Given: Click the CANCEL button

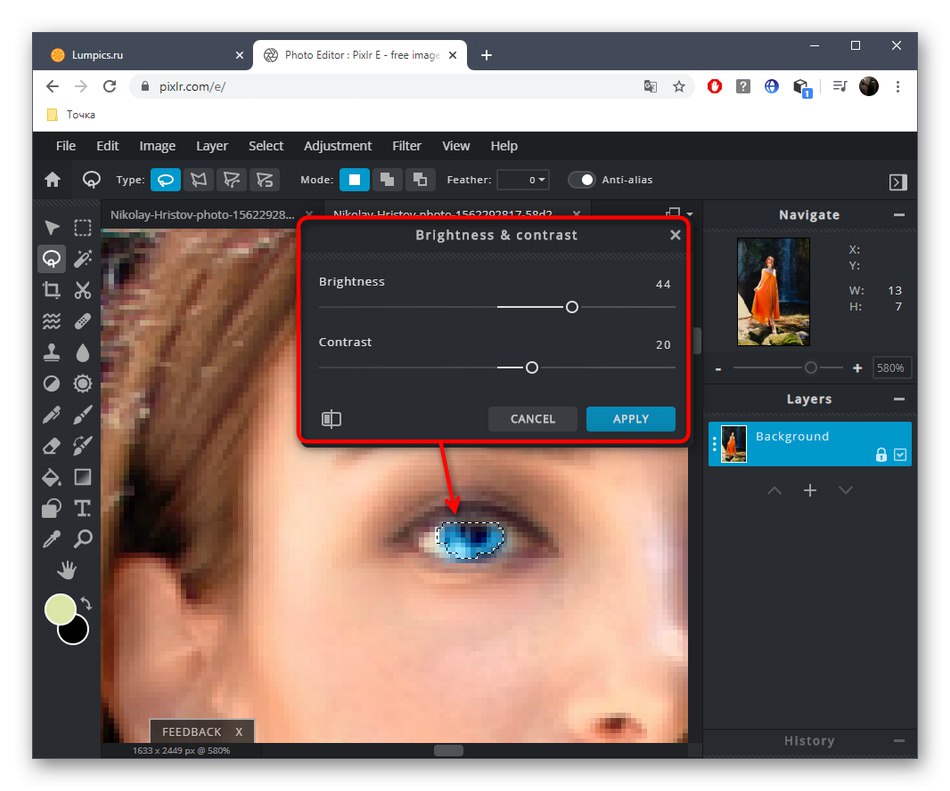Looking at the screenshot, I should (533, 419).
